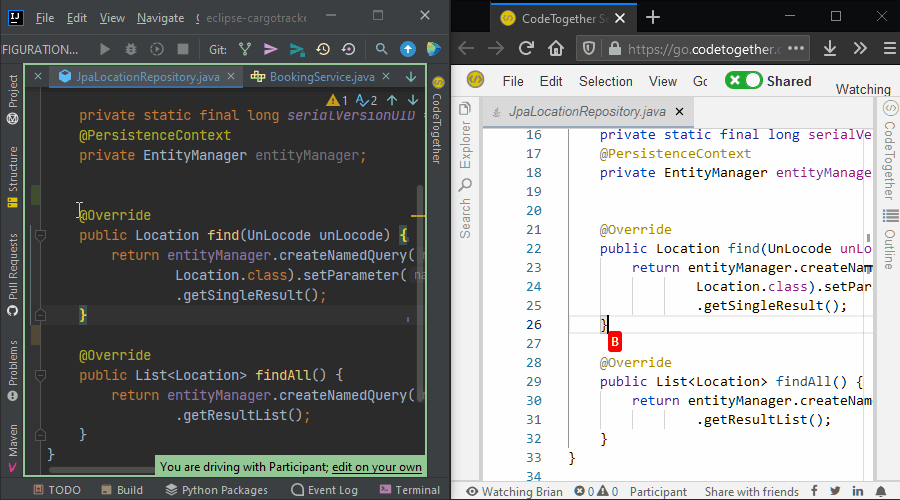
Task: Open the Navigate menu in IntelliJ
Action: pos(160,18)
